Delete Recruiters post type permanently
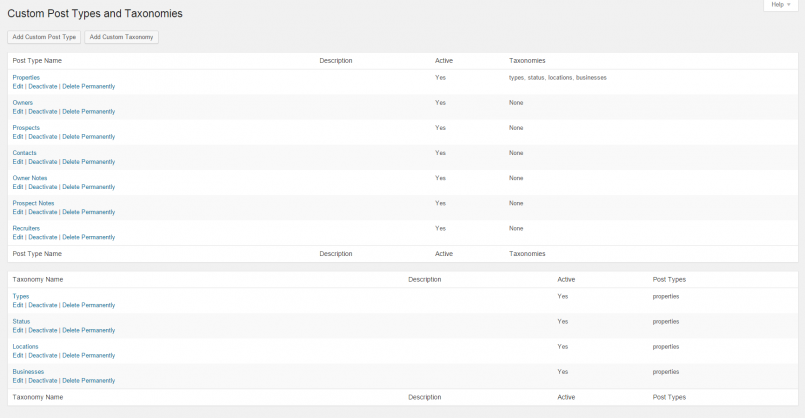 click(x=89, y=237)
